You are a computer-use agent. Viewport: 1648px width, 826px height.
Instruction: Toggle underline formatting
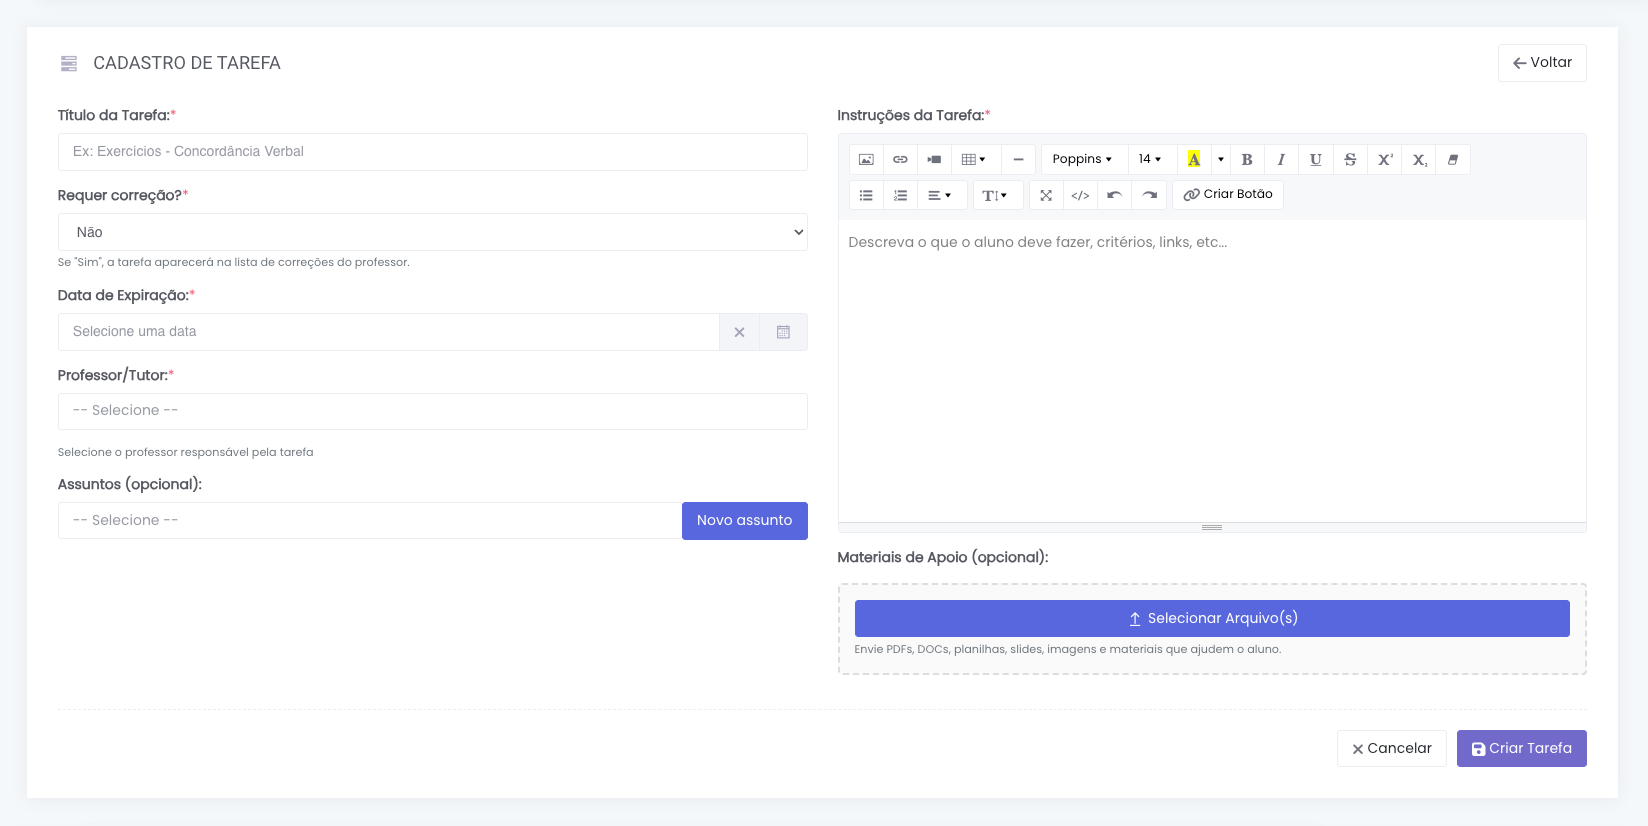coord(1315,160)
